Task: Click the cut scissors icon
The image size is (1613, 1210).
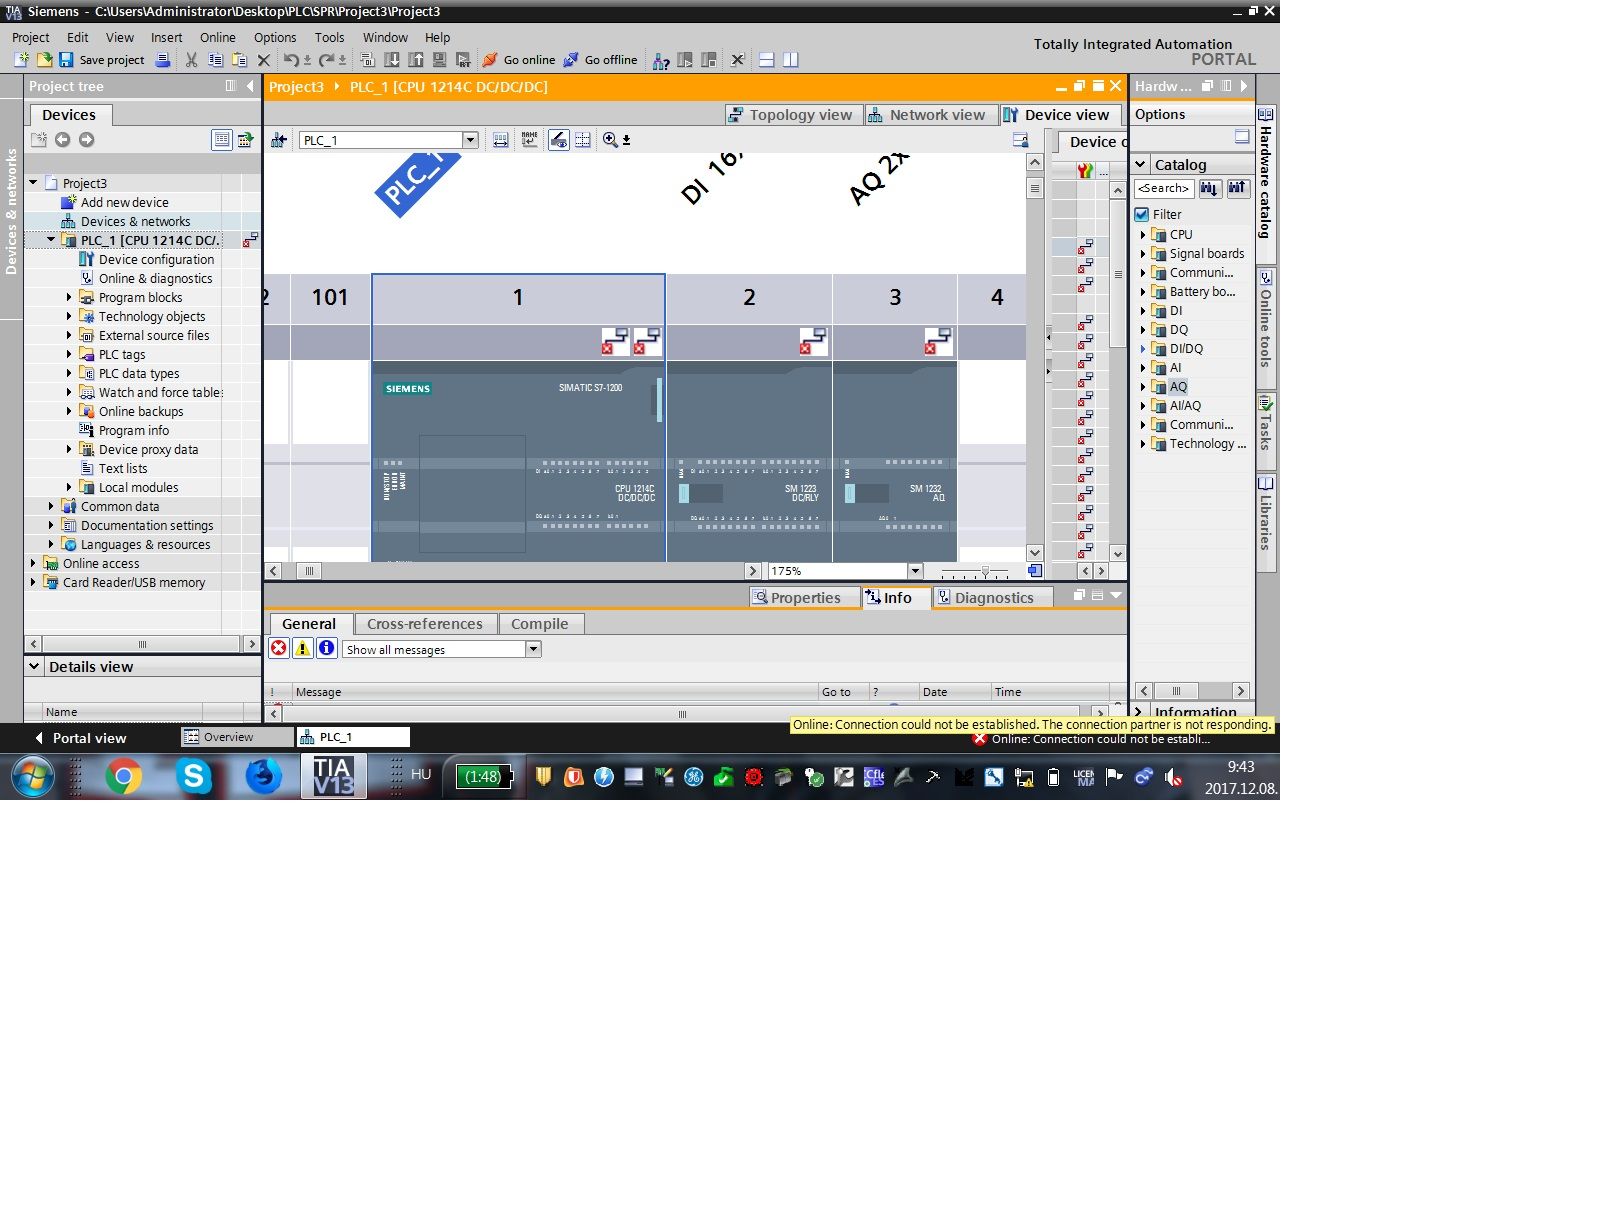Action: tap(191, 60)
